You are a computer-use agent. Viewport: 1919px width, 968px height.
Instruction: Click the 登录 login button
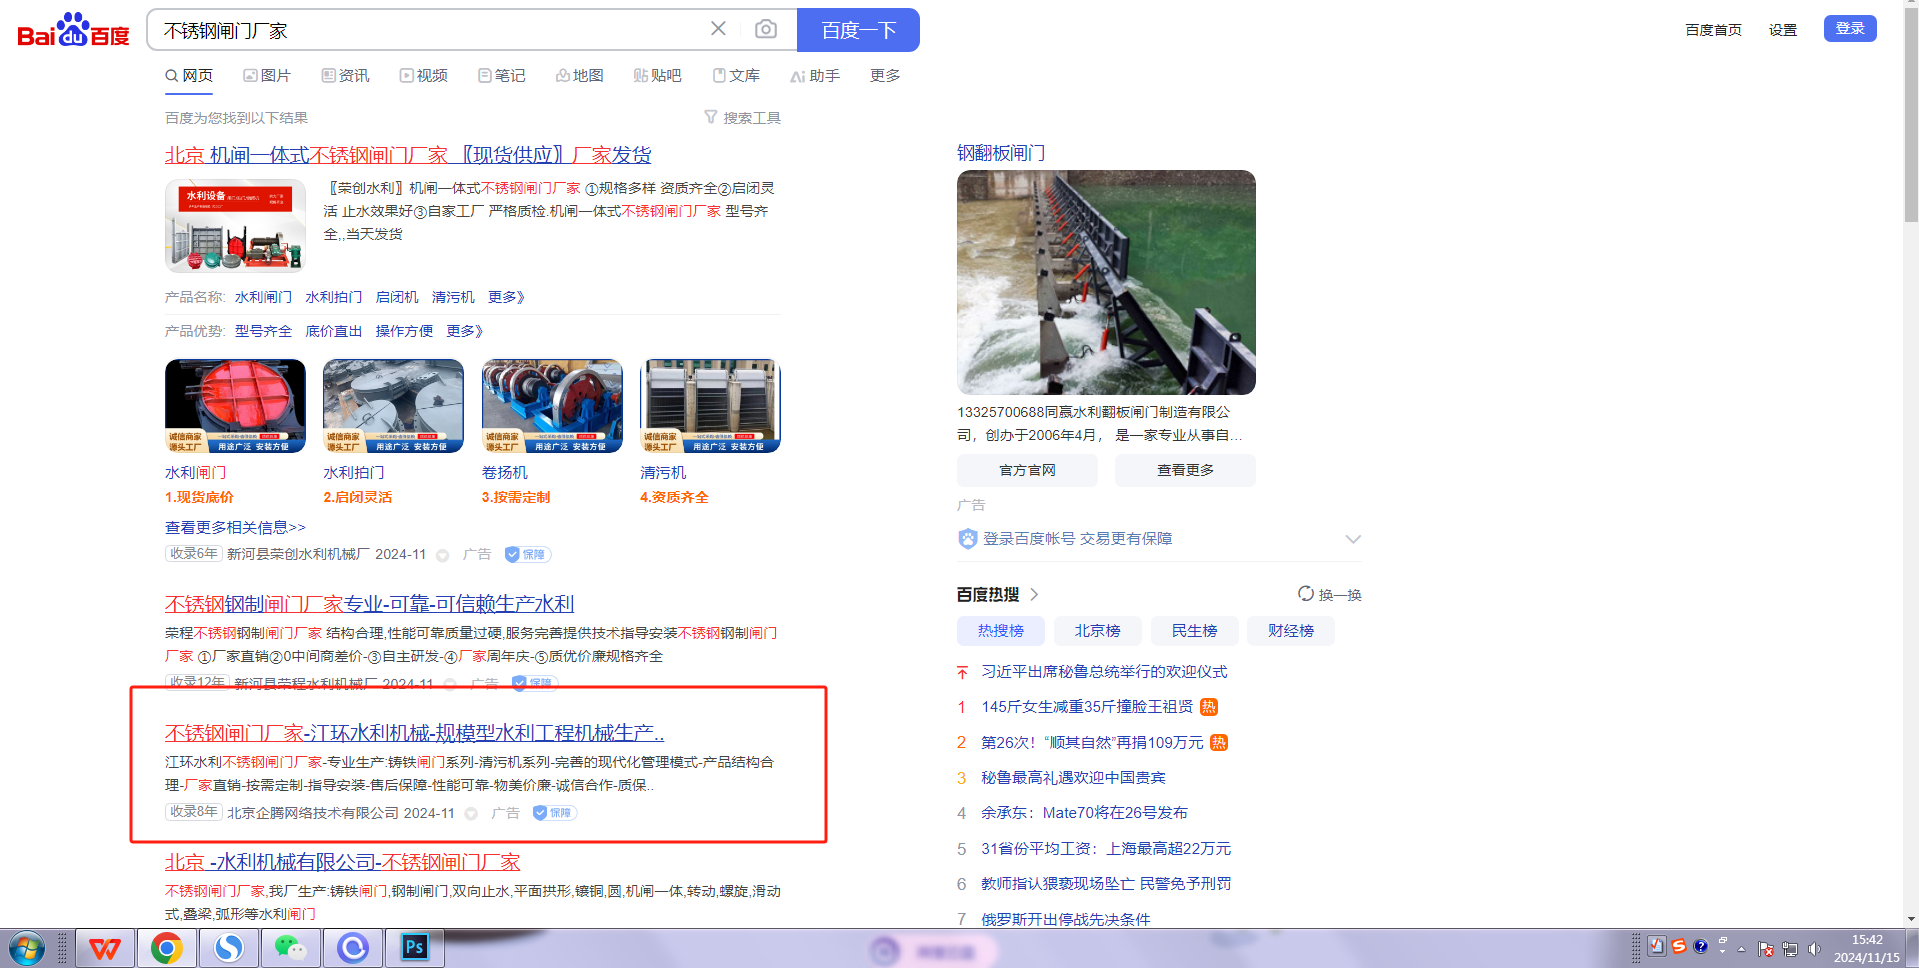[1850, 28]
